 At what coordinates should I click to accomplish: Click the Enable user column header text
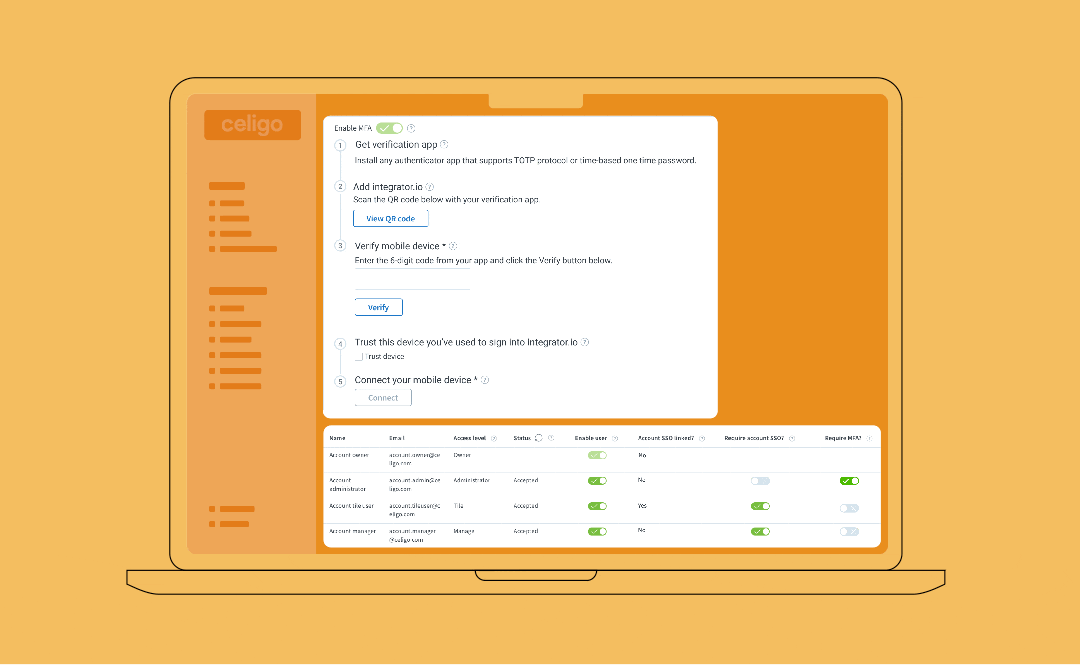pos(591,438)
